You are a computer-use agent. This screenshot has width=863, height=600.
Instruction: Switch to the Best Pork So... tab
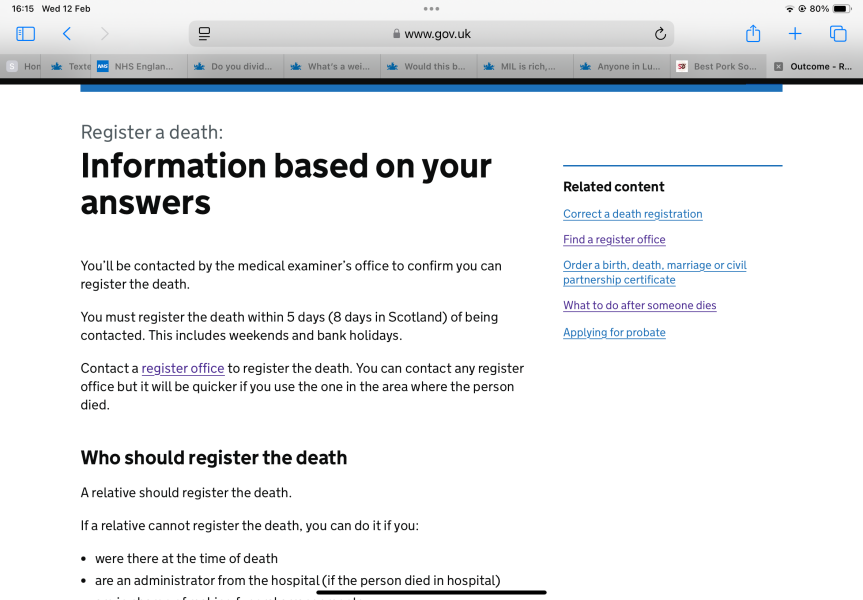coord(718,67)
